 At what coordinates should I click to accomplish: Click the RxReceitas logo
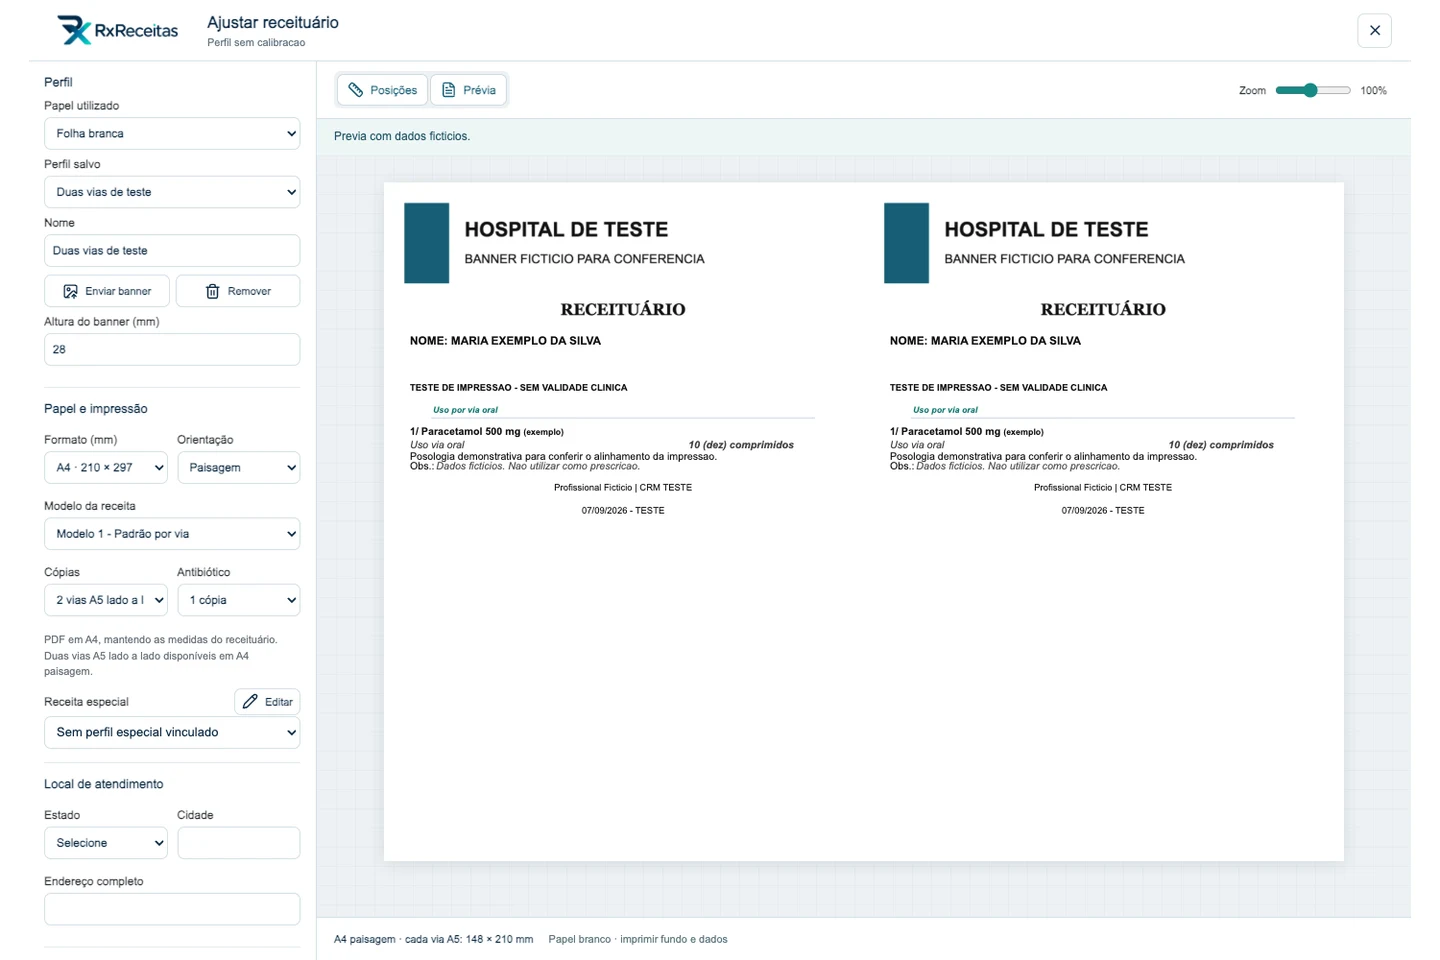click(118, 31)
